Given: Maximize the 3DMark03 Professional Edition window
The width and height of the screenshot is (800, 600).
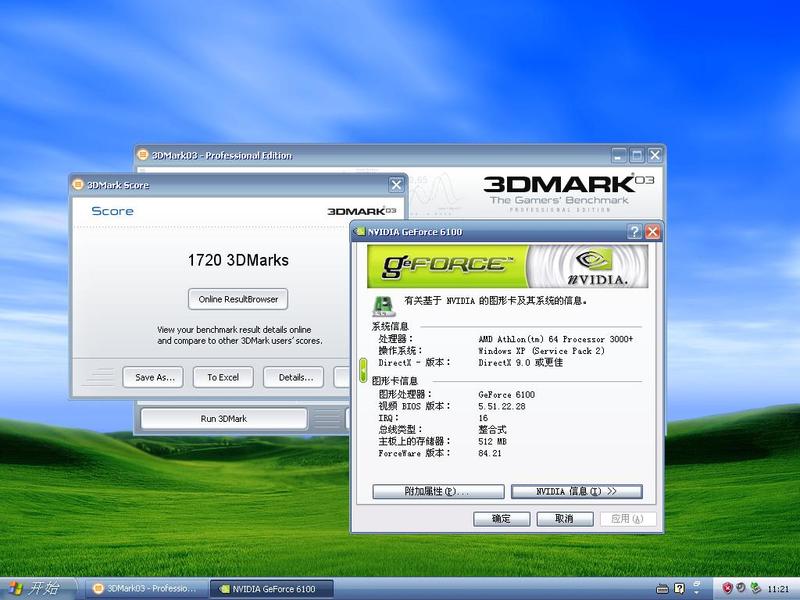Looking at the screenshot, I should pyautogui.click(x=637, y=155).
